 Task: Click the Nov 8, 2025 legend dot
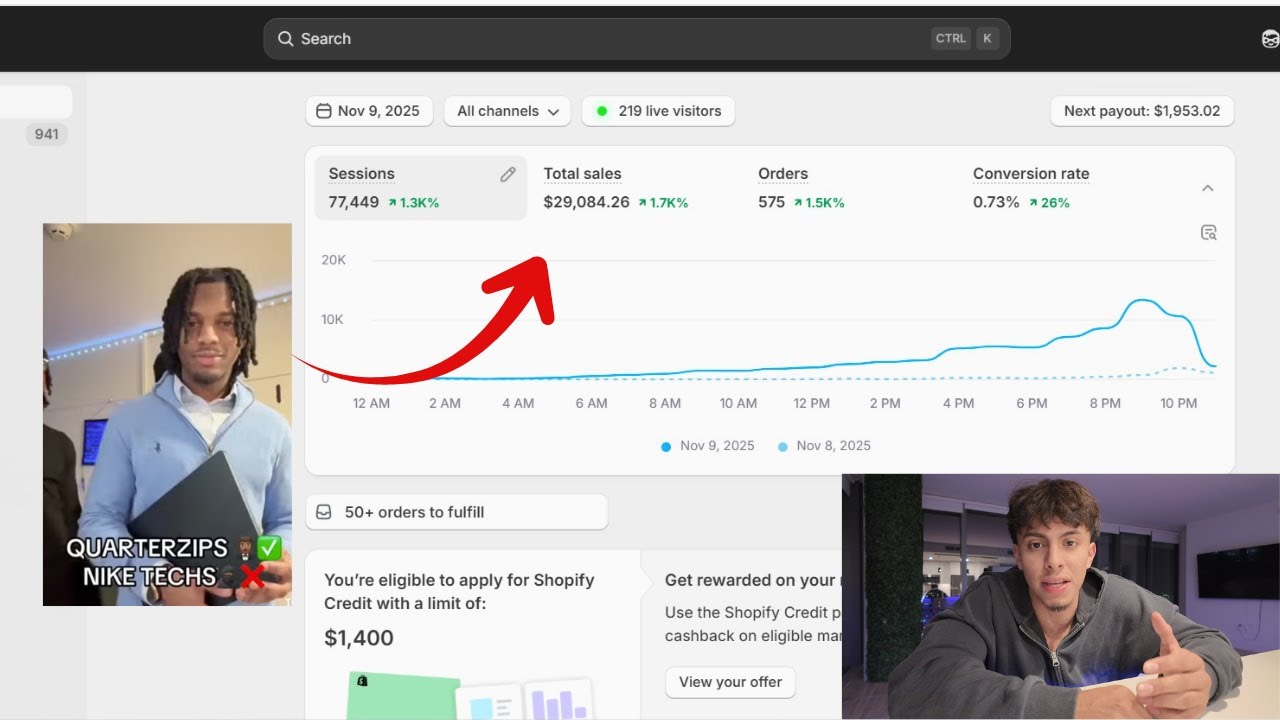pyautogui.click(x=782, y=447)
